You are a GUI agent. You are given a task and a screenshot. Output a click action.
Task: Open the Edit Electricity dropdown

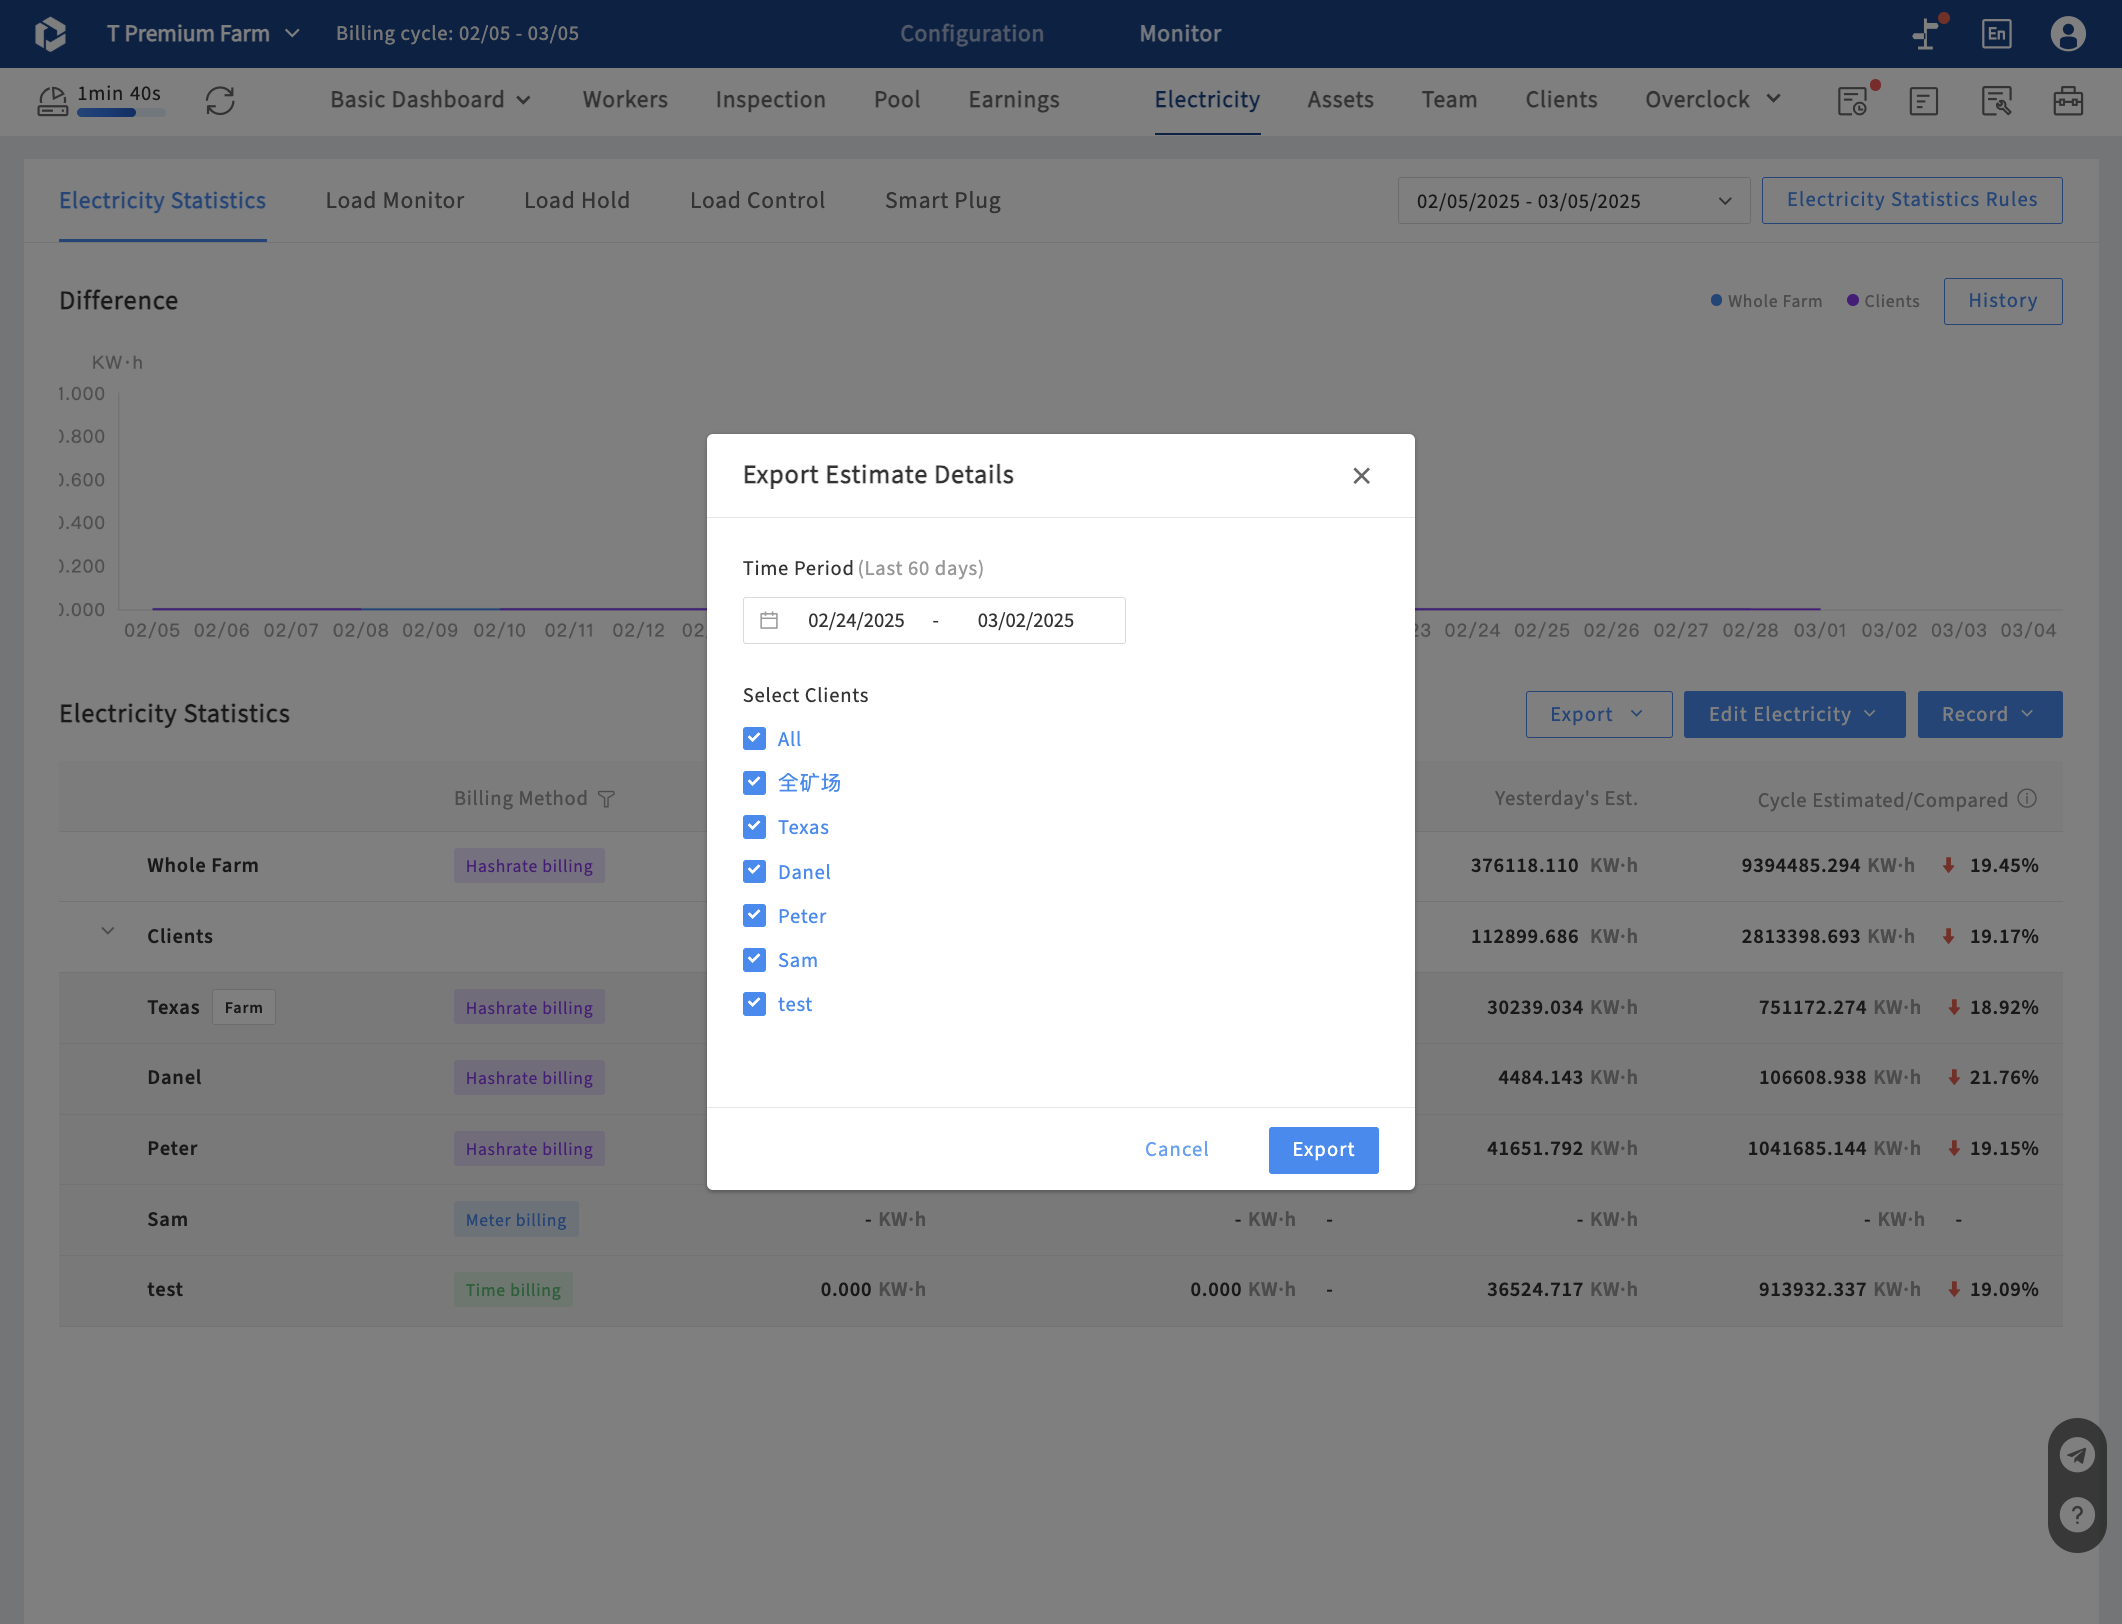coord(1794,715)
